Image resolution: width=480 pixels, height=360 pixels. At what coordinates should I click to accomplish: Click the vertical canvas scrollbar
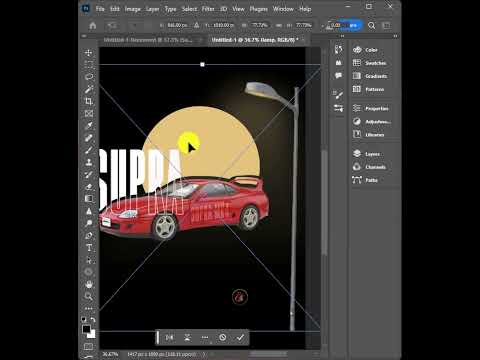point(325,202)
